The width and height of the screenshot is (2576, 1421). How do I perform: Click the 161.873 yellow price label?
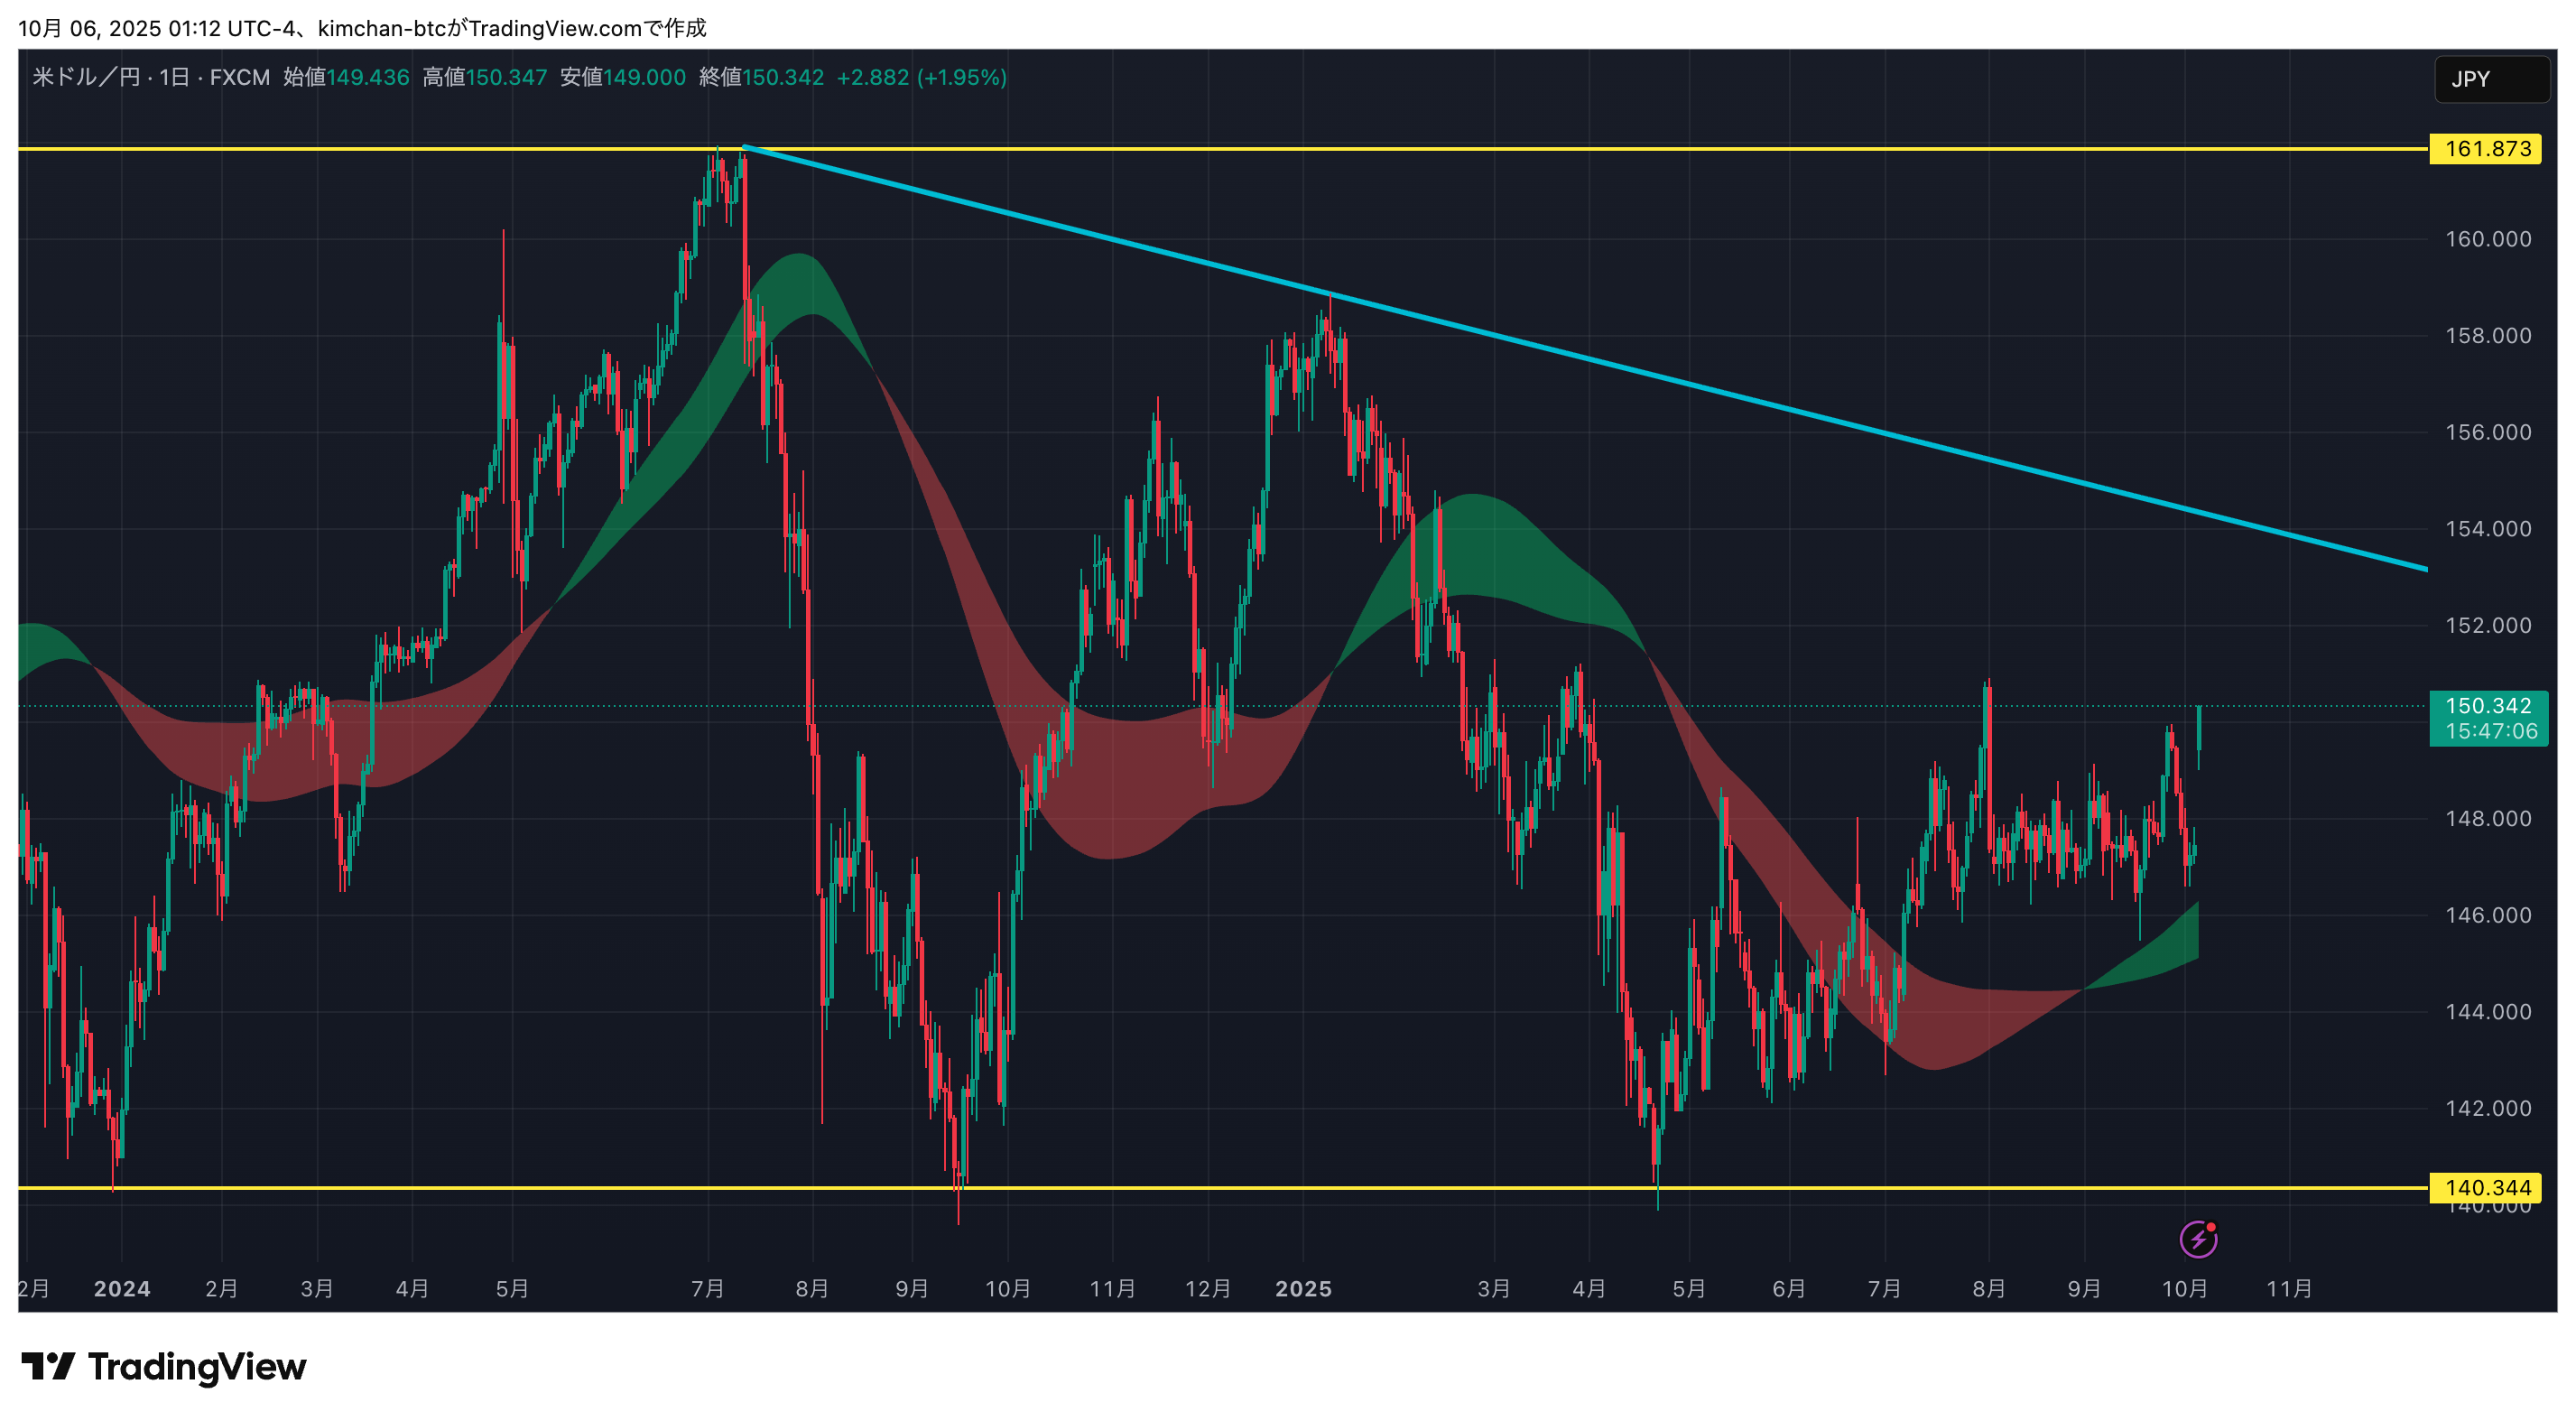[2486, 149]
